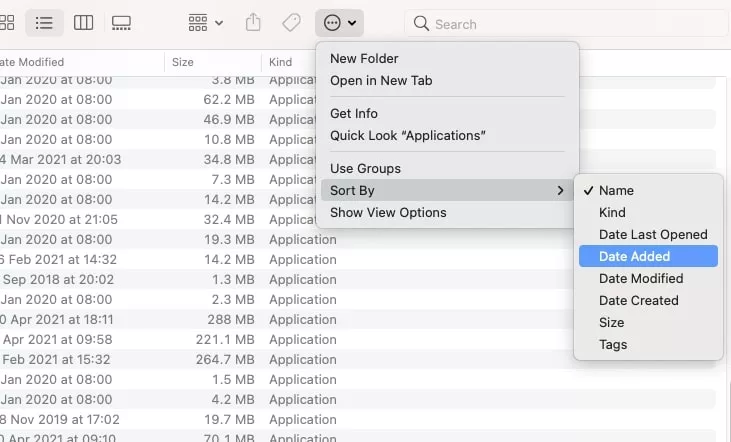Viewport: 731px width, 442px height.
Task: Select row modified Feb 2021 at 14:32
Action: coord(358,260)
